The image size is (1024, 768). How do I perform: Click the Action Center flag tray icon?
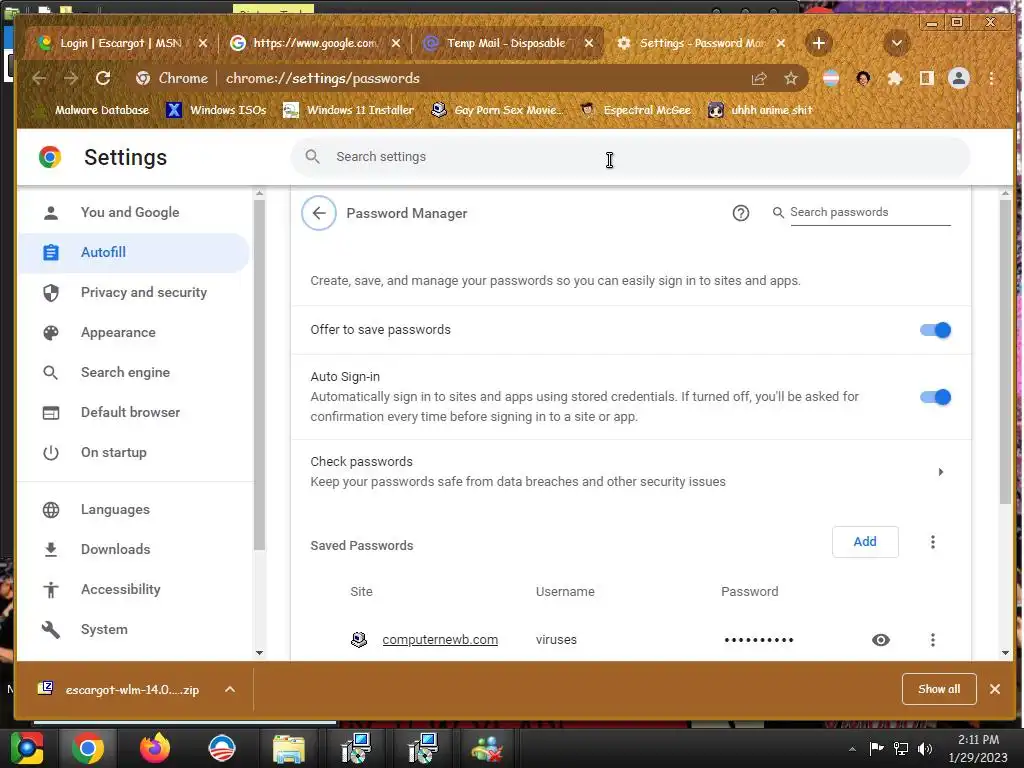click(876, 749)
